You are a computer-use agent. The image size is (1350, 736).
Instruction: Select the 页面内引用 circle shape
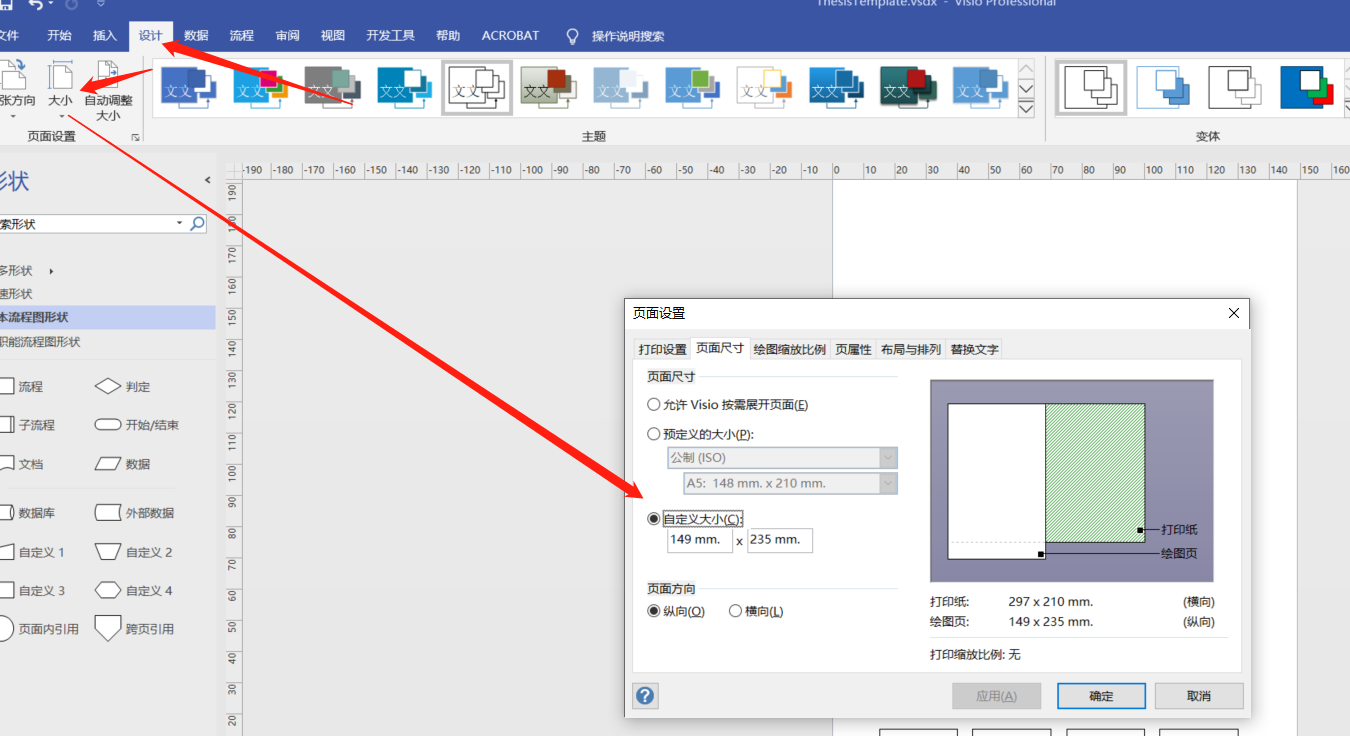(40, 629)
